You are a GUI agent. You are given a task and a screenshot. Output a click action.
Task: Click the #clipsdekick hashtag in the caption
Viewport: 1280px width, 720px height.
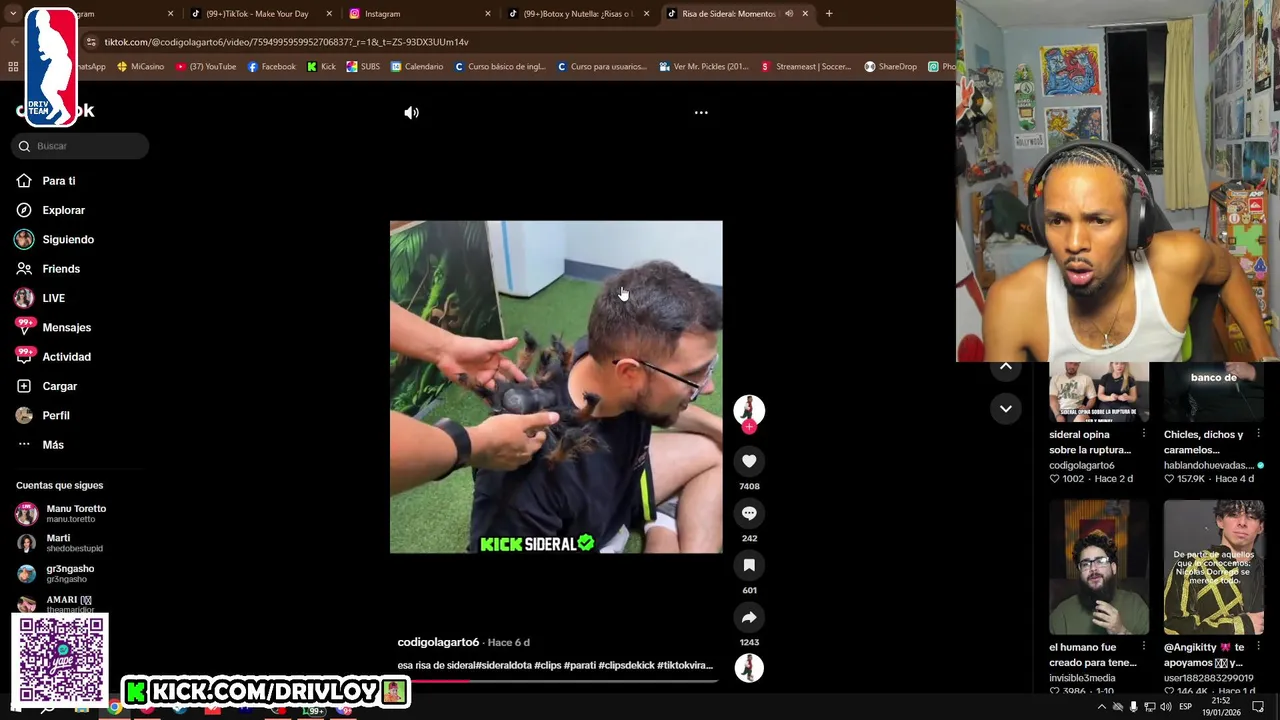[626, 665]
